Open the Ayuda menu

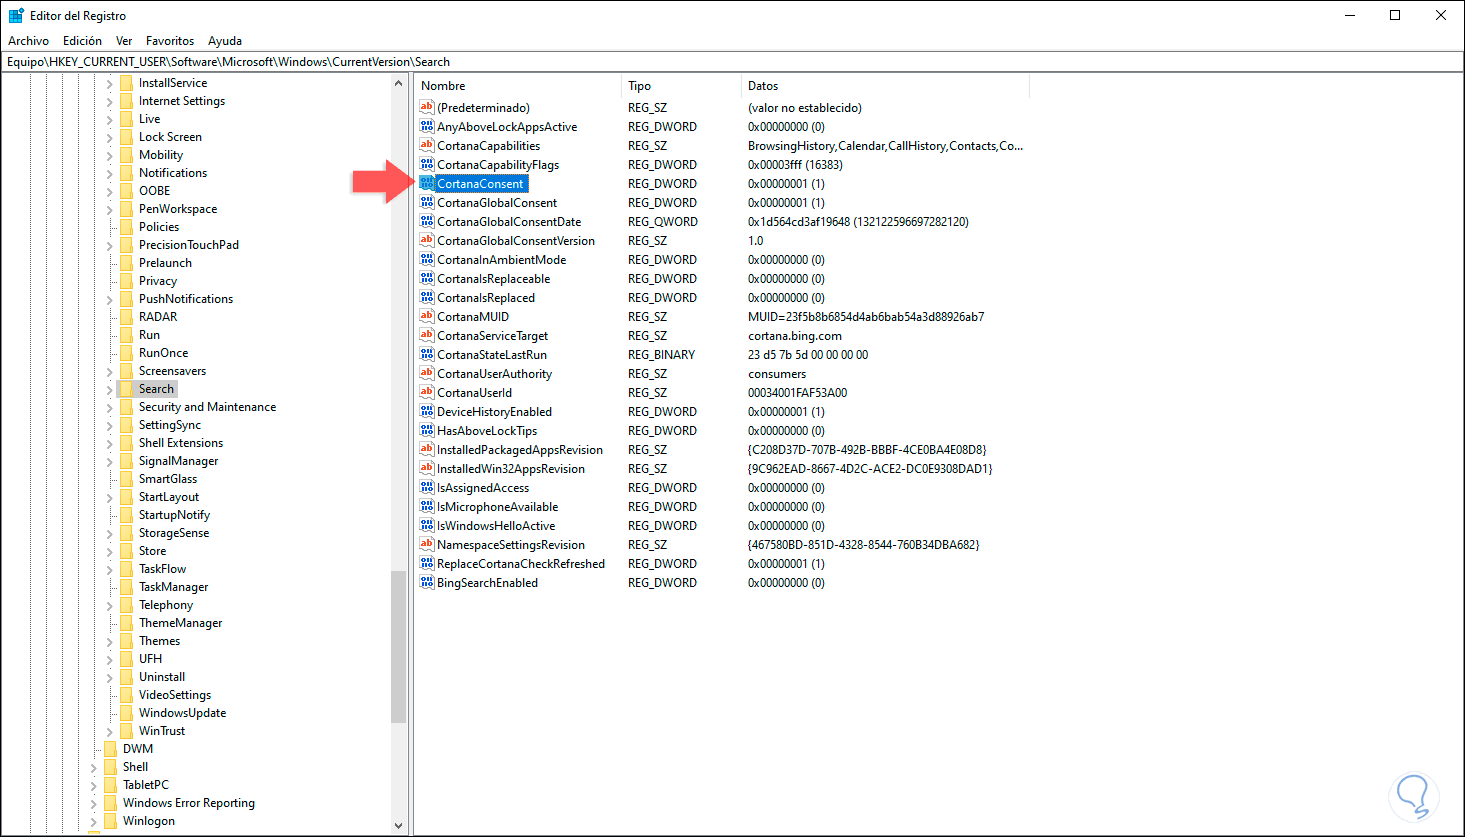click(x=225, y=41)
